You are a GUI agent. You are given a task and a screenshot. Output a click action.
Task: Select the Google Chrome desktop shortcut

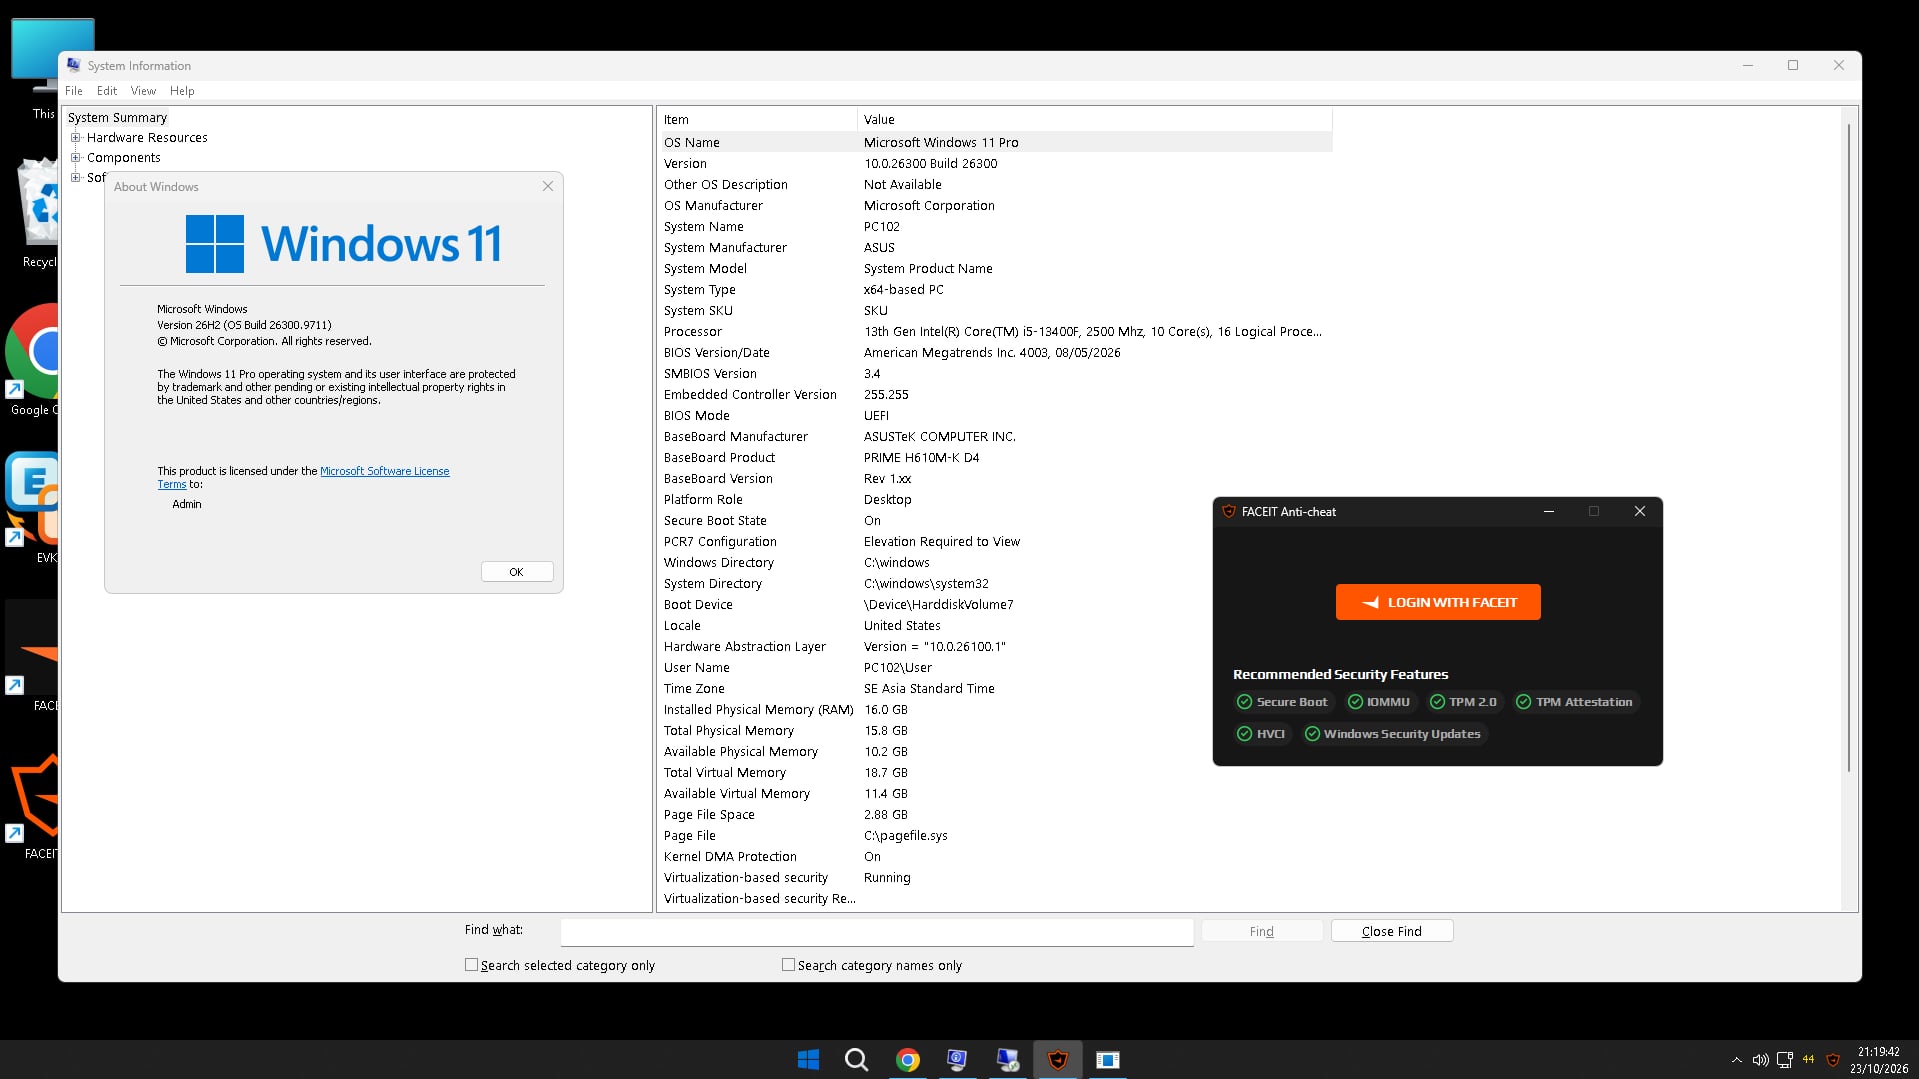point(33,360)
